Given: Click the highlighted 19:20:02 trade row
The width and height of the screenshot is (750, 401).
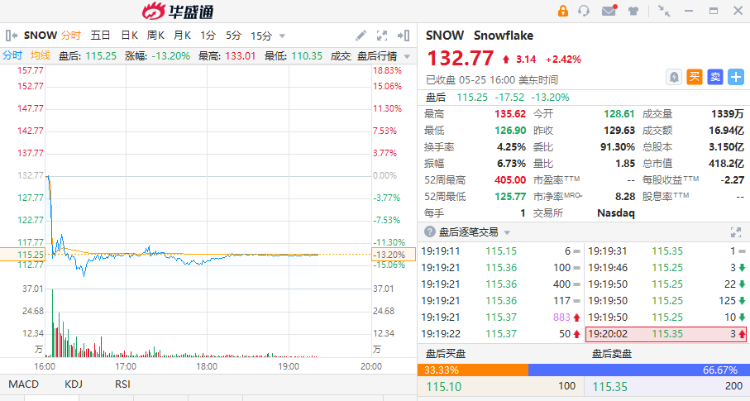Looking at the screenshot, I should click(x=666, y=334).
